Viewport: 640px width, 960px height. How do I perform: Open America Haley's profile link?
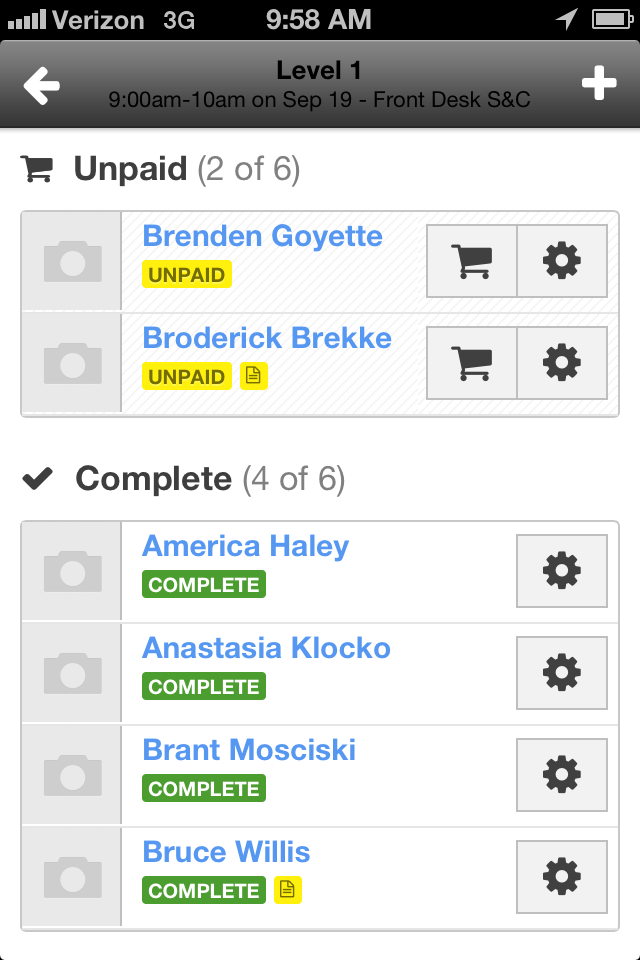tap(245, 546)
